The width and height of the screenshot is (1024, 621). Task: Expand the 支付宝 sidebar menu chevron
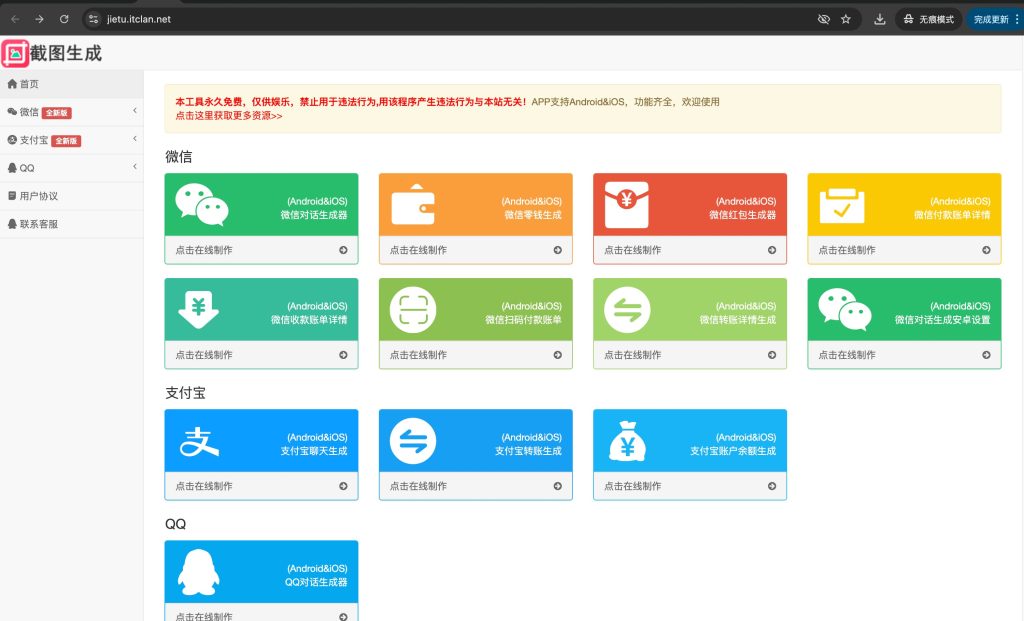135,138
